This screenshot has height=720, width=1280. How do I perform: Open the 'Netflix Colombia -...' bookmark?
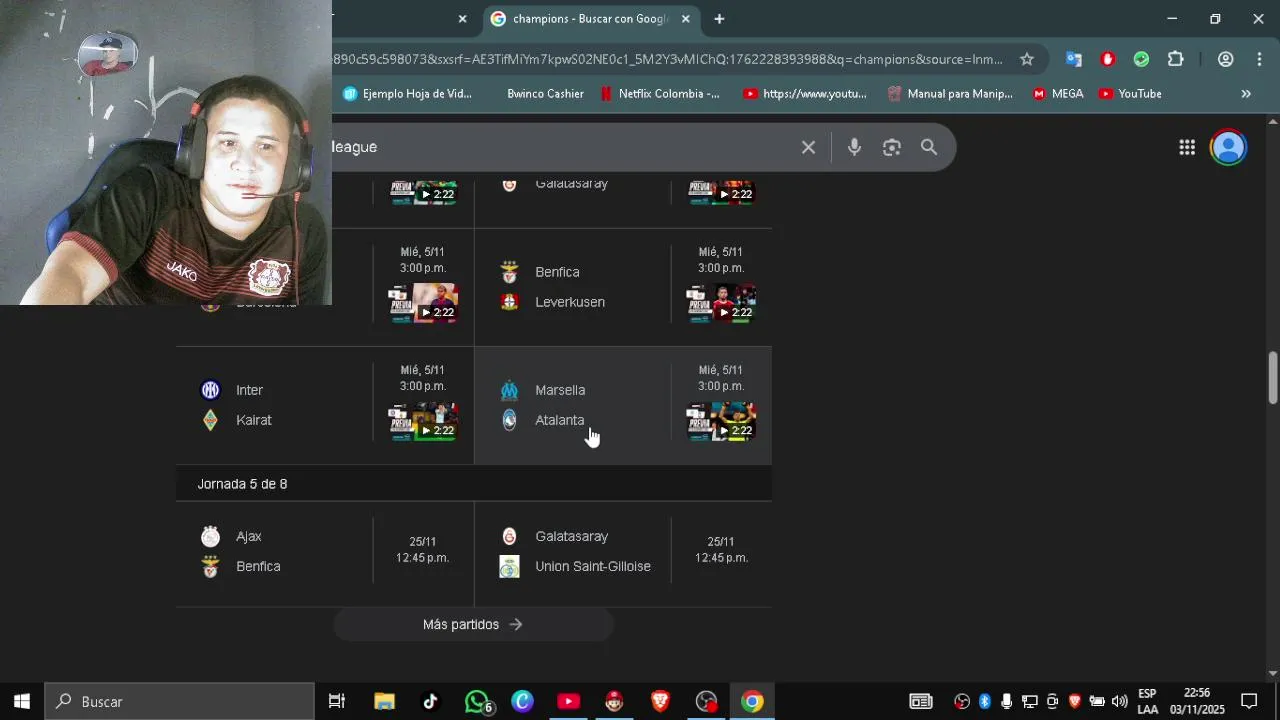click(x=660, y=94)
